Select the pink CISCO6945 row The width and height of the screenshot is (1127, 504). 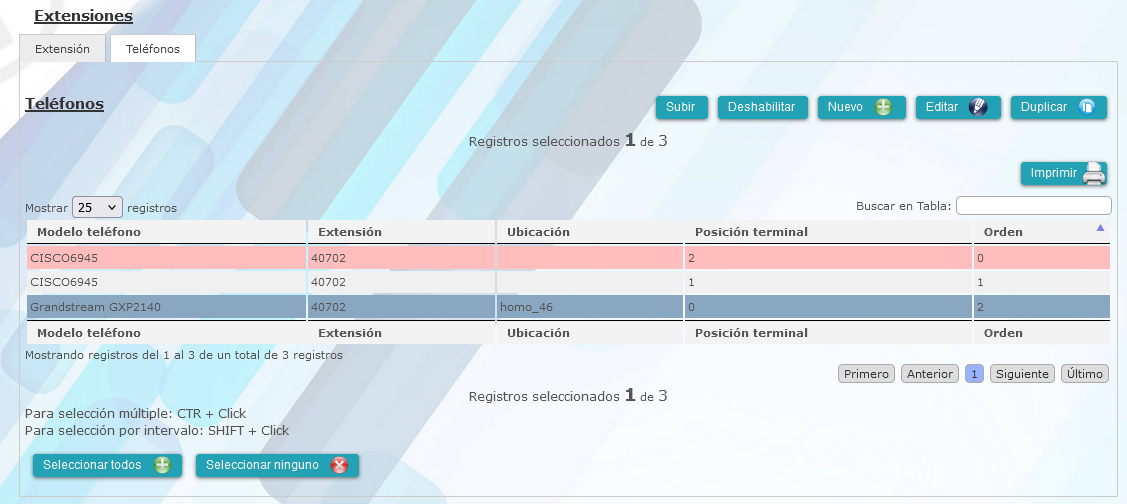pyautogui.click(x=569, y=257)
